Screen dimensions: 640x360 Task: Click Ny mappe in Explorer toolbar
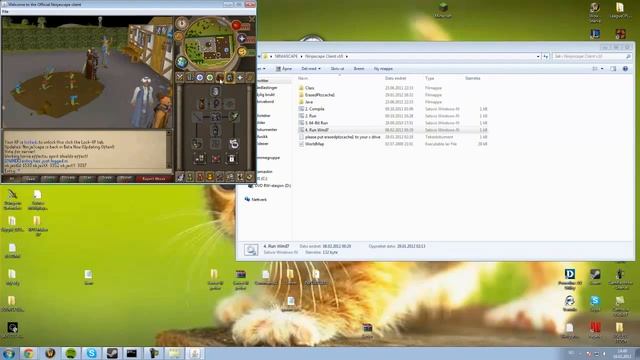pos(383,69)
